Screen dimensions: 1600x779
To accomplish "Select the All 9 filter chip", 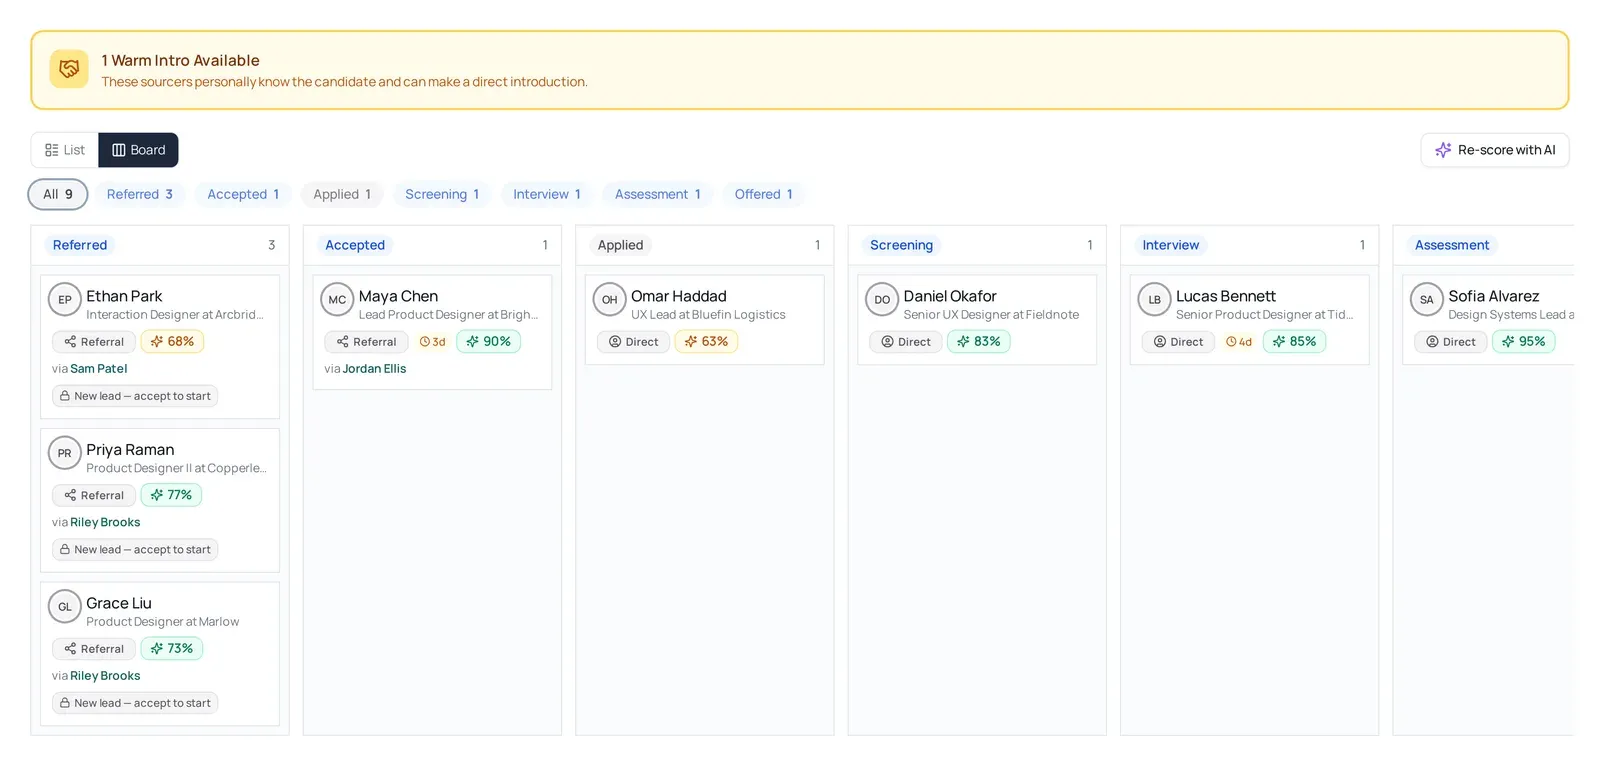I will pos(58,194).
